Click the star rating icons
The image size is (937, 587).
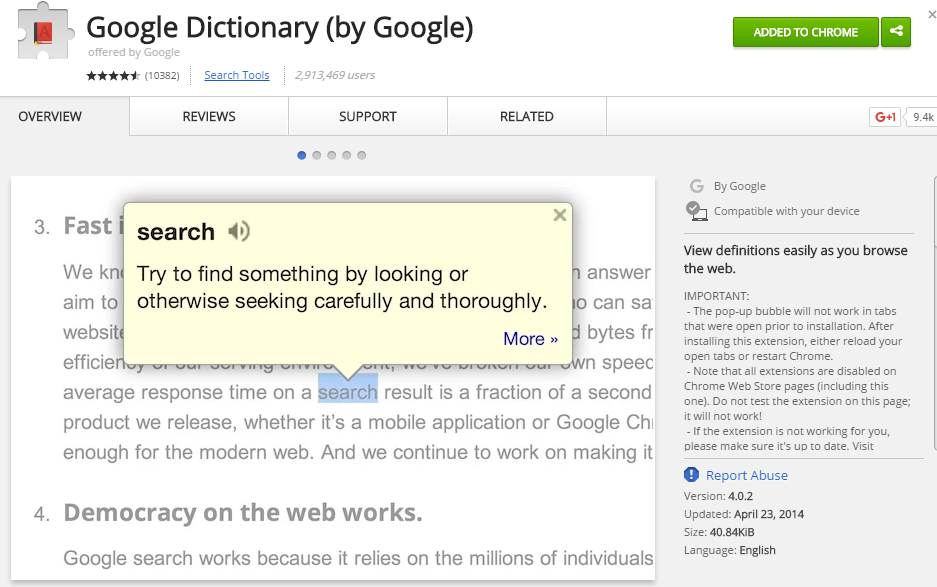click(x=113, y=75)
